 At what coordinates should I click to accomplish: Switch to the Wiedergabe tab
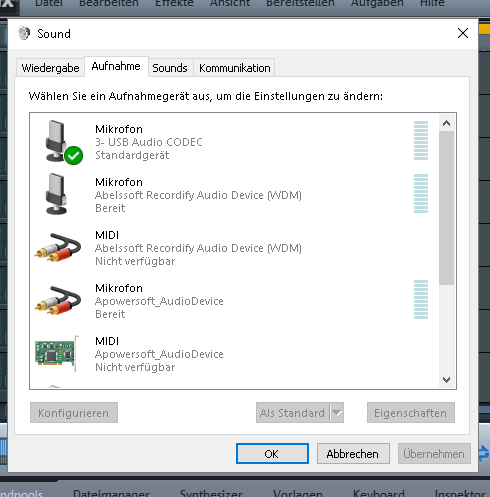50,68
